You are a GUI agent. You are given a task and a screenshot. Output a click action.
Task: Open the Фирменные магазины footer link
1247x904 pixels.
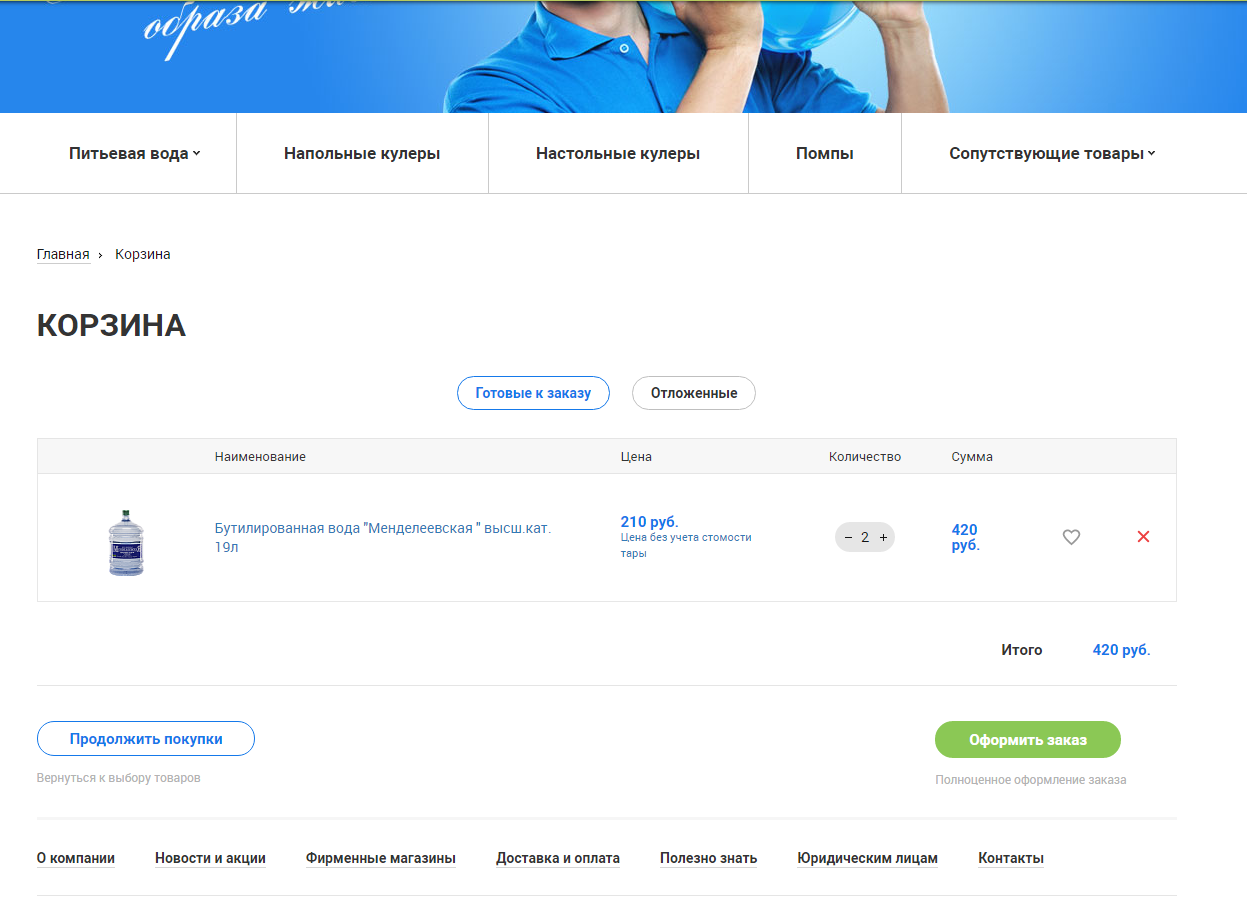381,858
